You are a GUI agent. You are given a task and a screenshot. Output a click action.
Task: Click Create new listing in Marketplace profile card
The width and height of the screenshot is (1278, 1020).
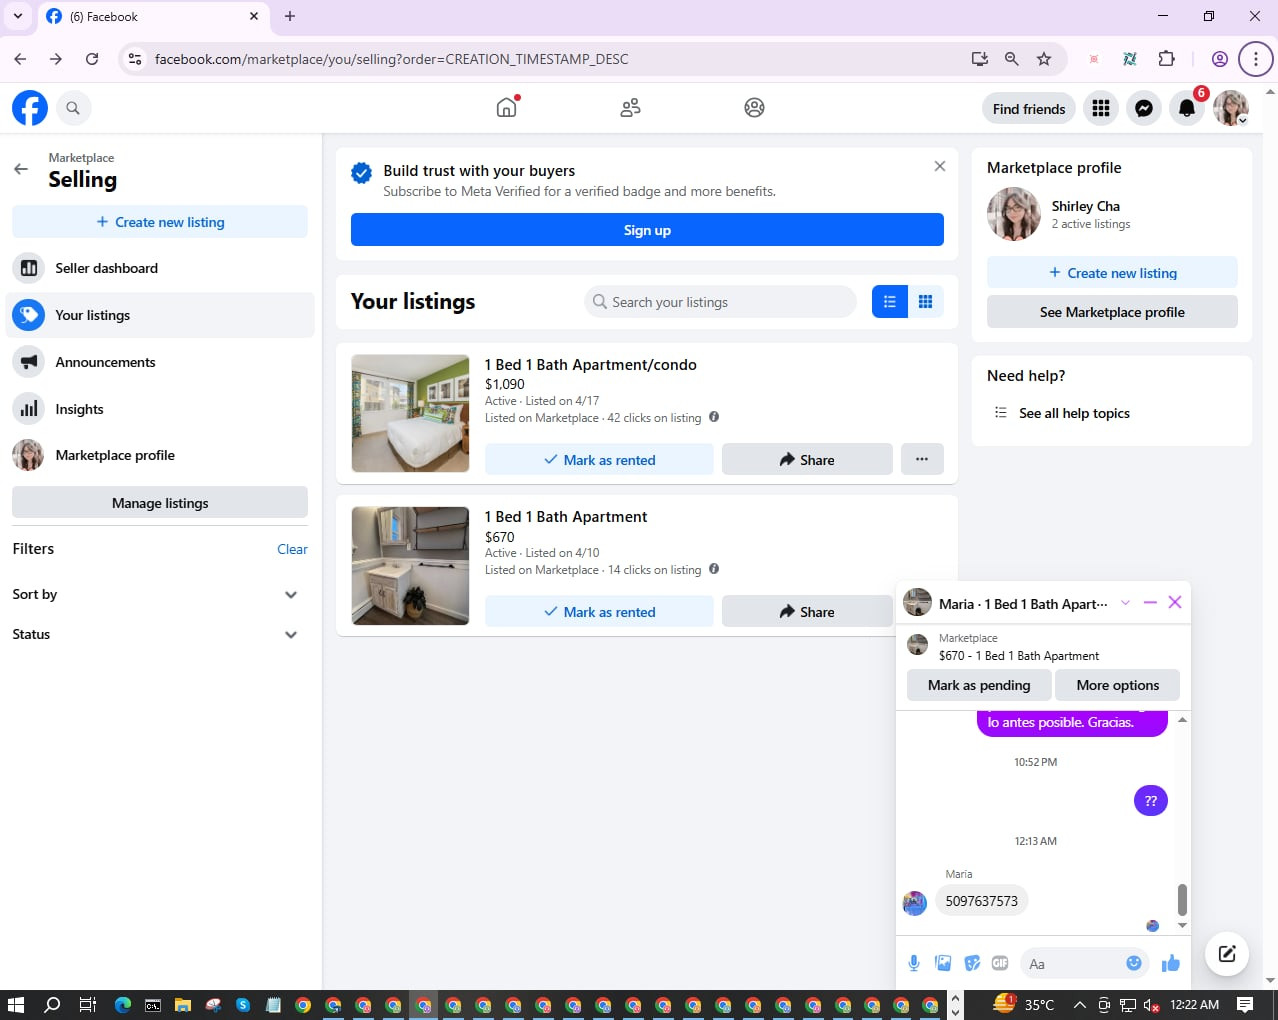(1112, 273)
